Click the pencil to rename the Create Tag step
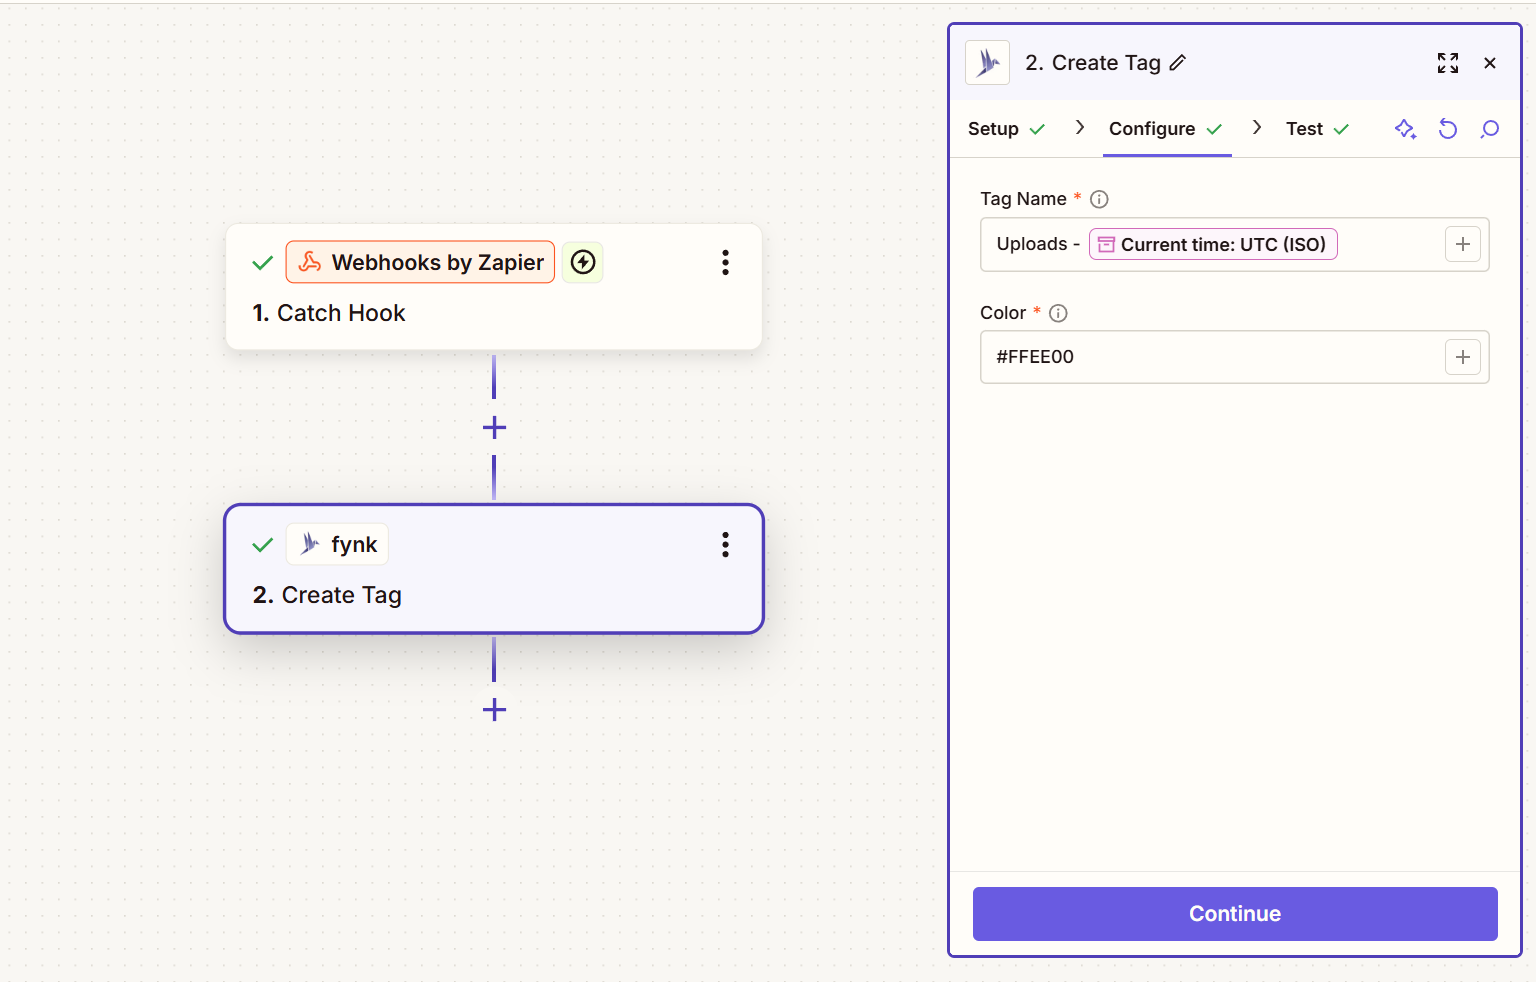 click(x=1177, y=63)
